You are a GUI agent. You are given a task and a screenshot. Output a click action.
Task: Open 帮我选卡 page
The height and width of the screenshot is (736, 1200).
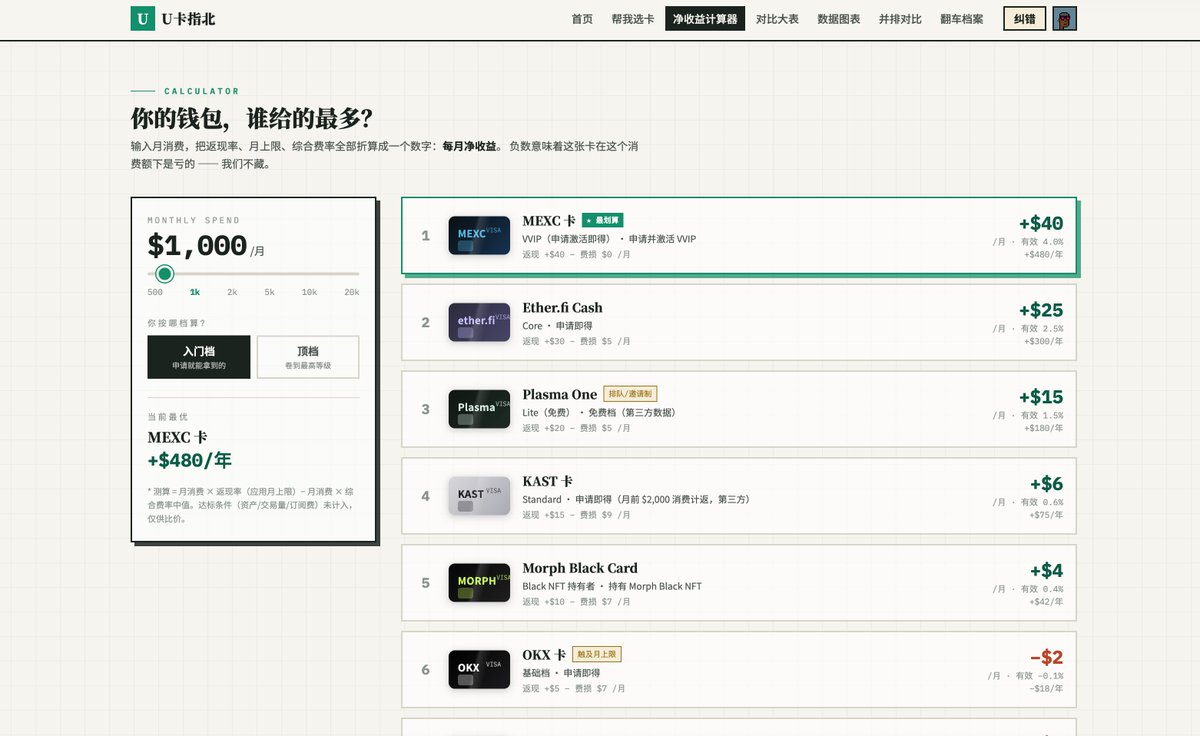pyautogui.click(x=633, y=19)
